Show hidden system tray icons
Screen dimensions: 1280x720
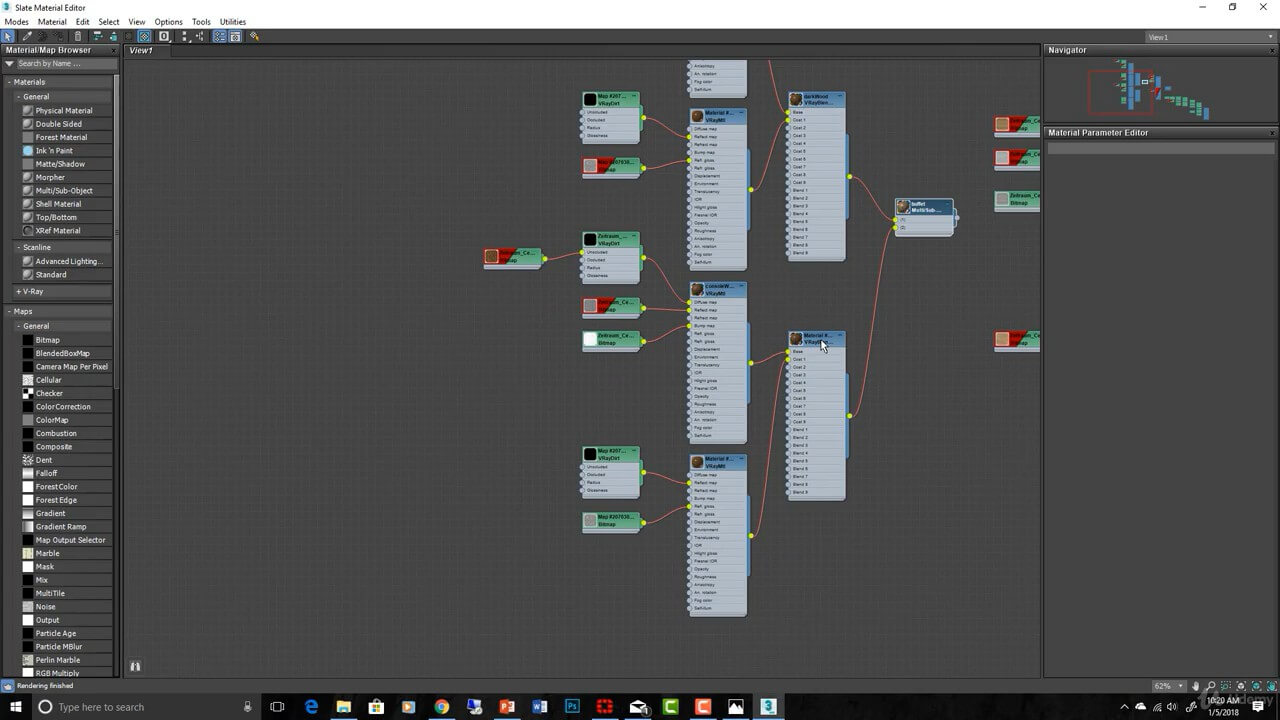tap(1124, 706)
